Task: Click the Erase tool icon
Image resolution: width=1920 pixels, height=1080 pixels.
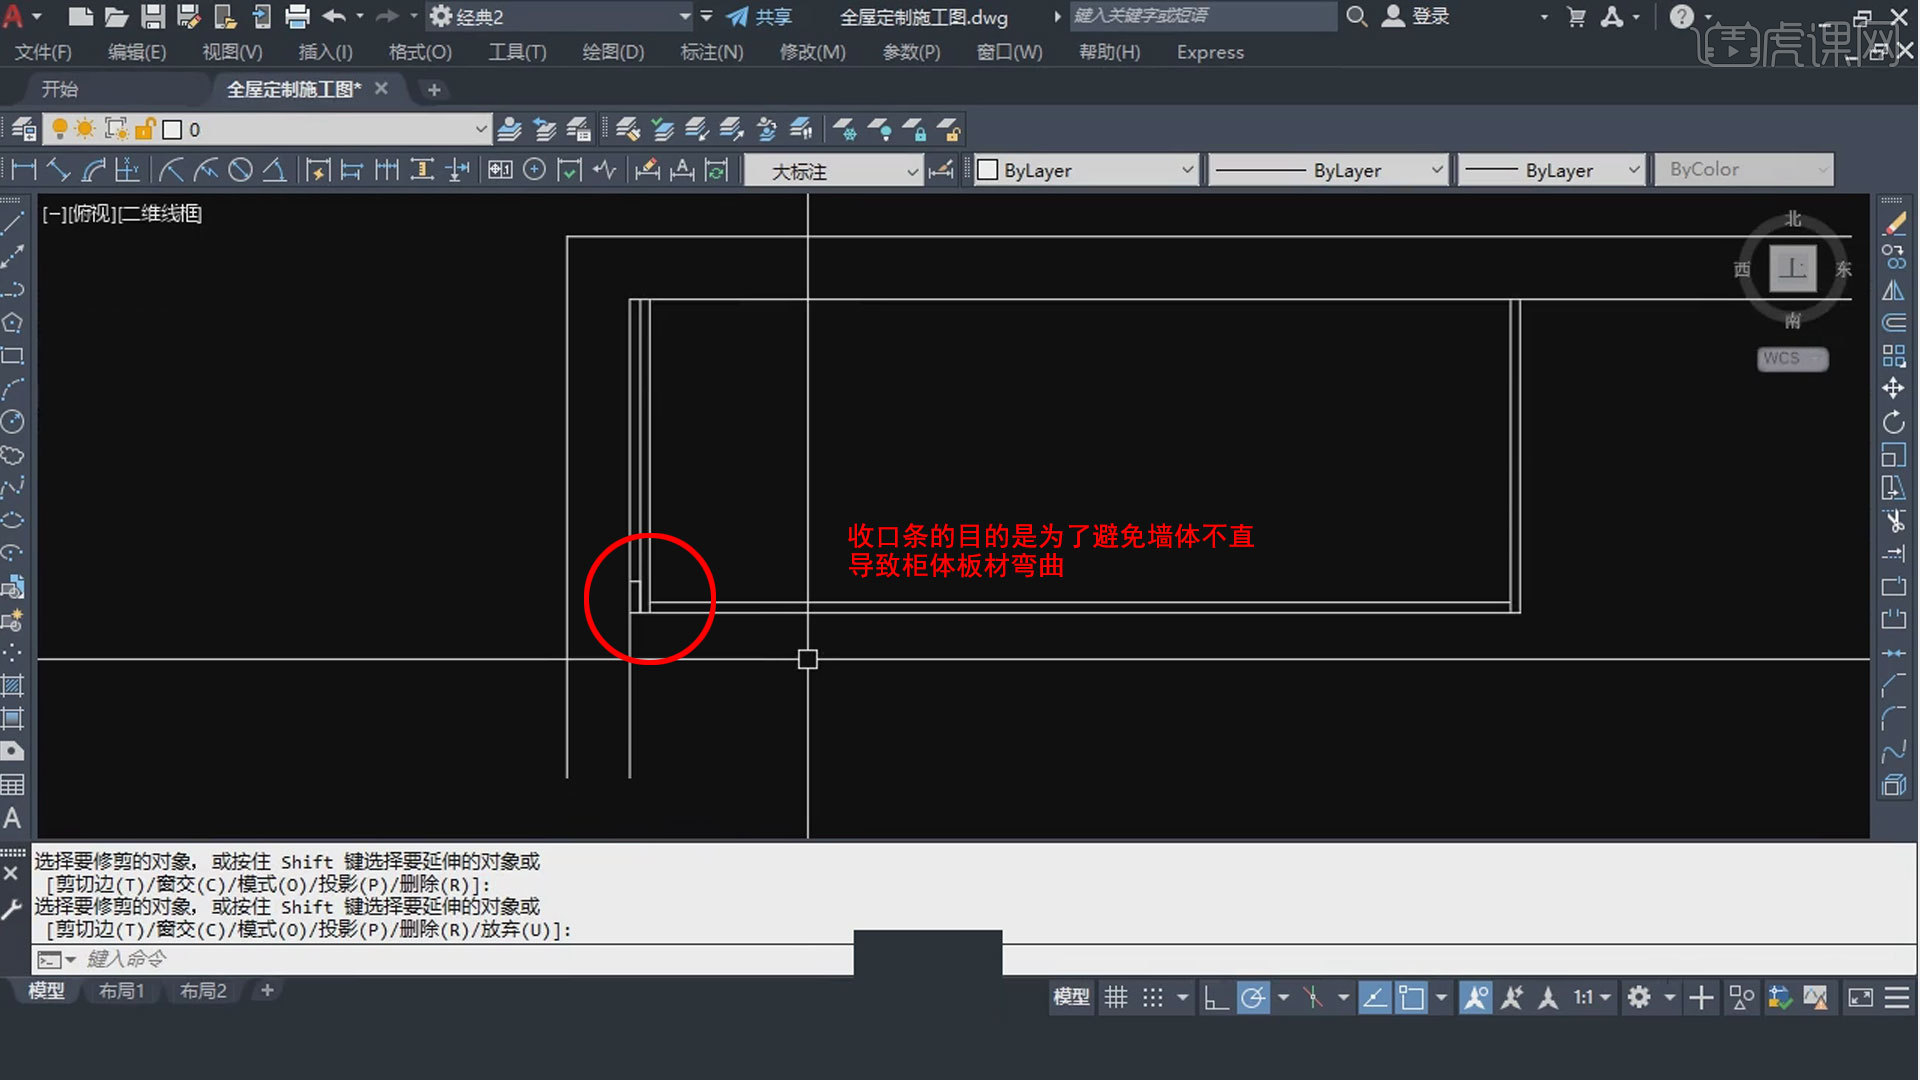Action: coord(1893,224)
